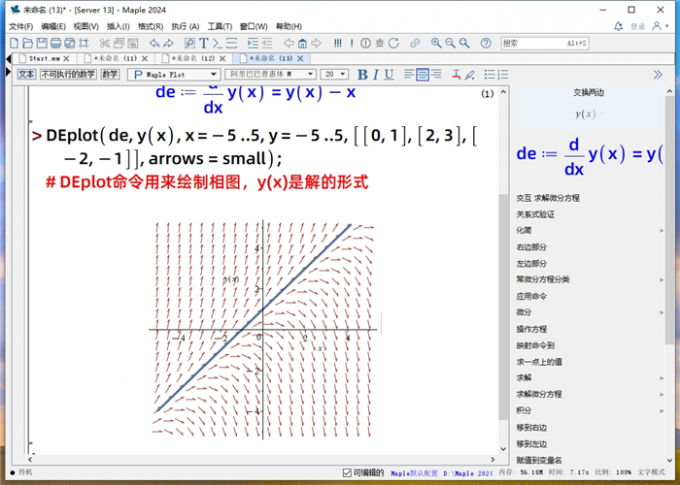680x485 pixels.
Task: Click the zoom in magnifier icon
Action: (436, 43)
